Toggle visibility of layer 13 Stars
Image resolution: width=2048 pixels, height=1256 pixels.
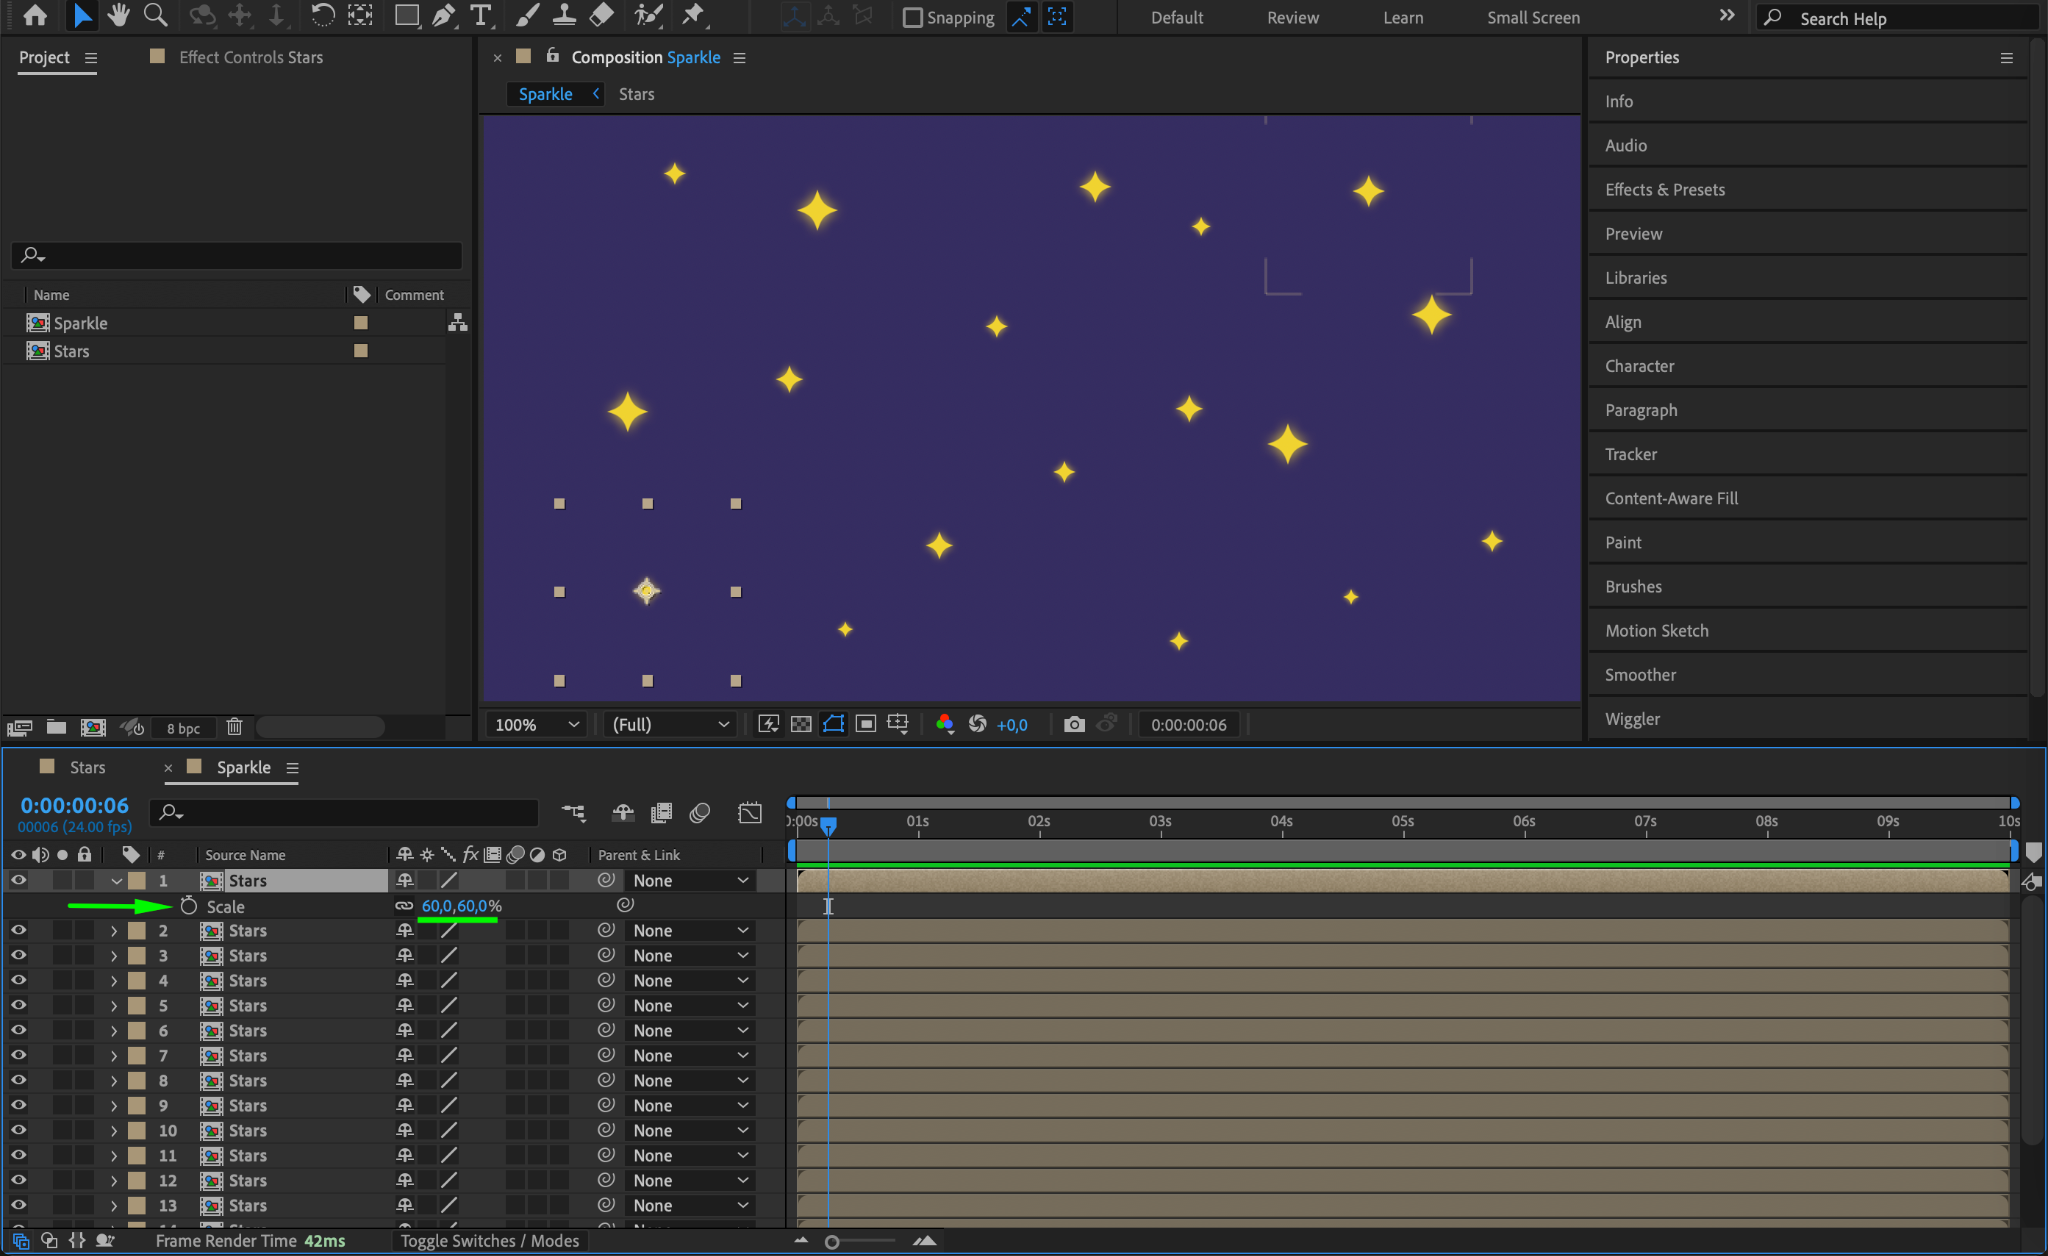(x=18, y=1205)
